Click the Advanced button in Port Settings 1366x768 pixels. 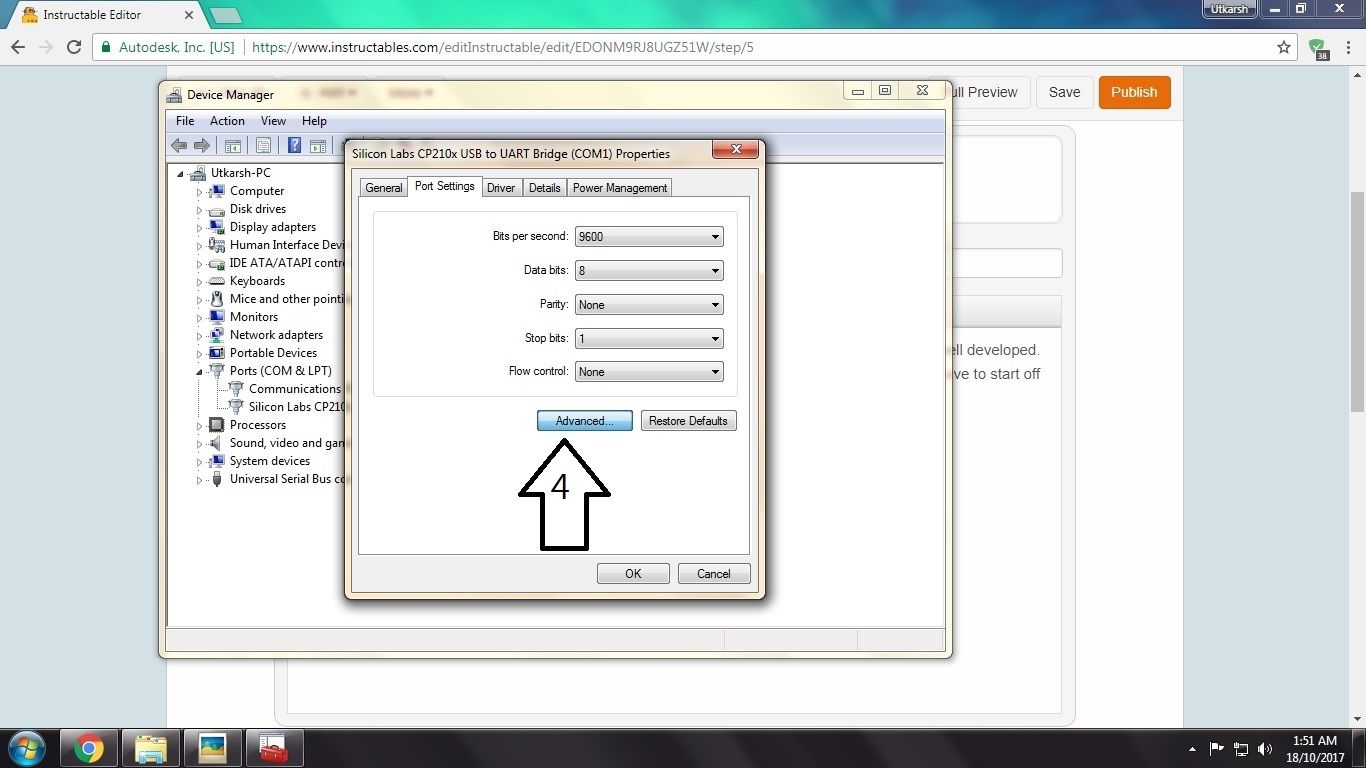point(584,420)
